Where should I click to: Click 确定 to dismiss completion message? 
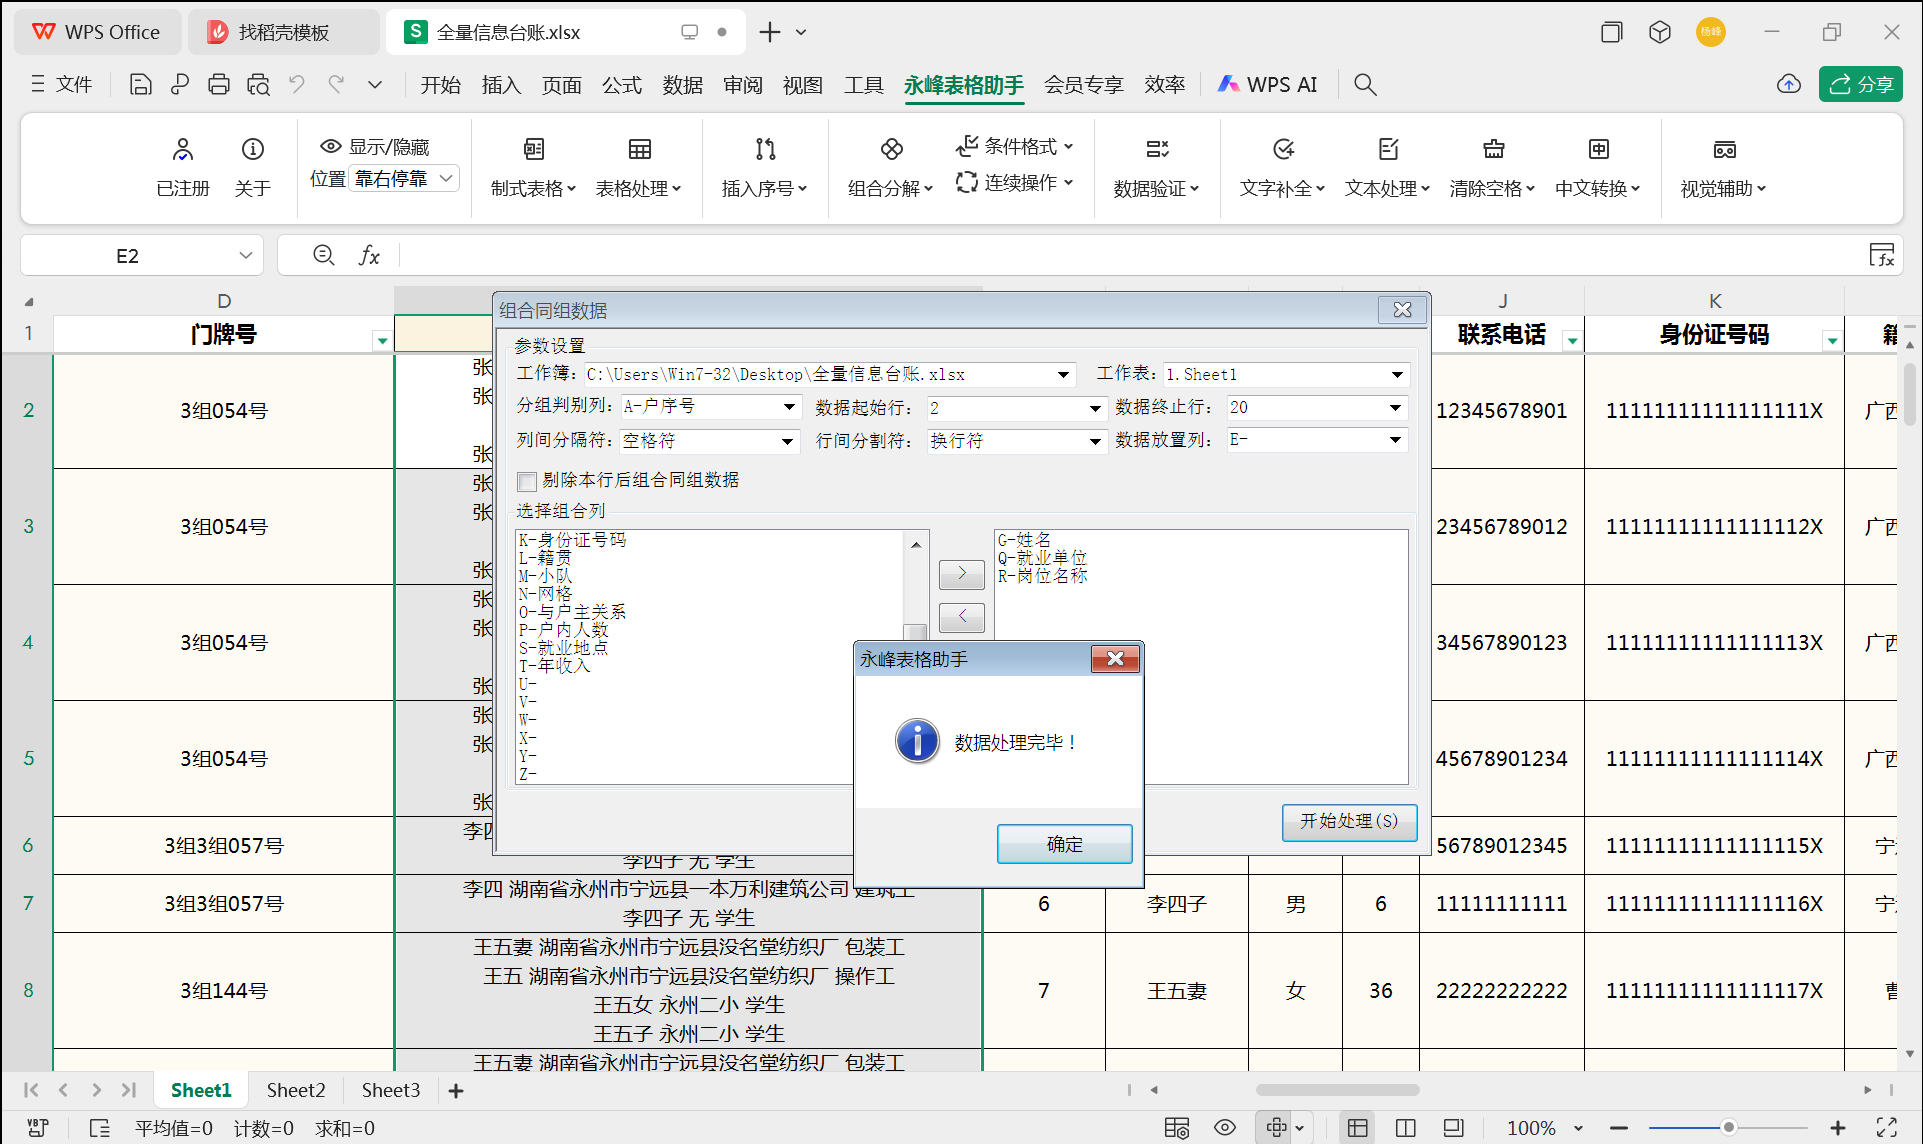click(x=1063, y=843)
